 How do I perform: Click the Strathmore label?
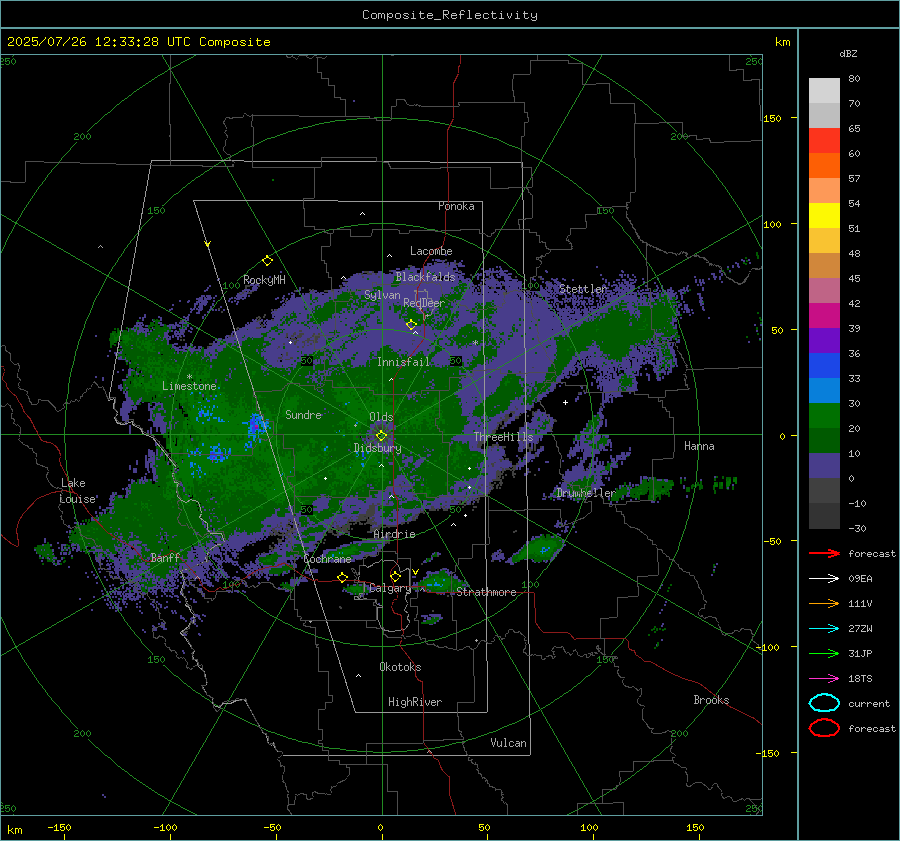tap(486, 592)
